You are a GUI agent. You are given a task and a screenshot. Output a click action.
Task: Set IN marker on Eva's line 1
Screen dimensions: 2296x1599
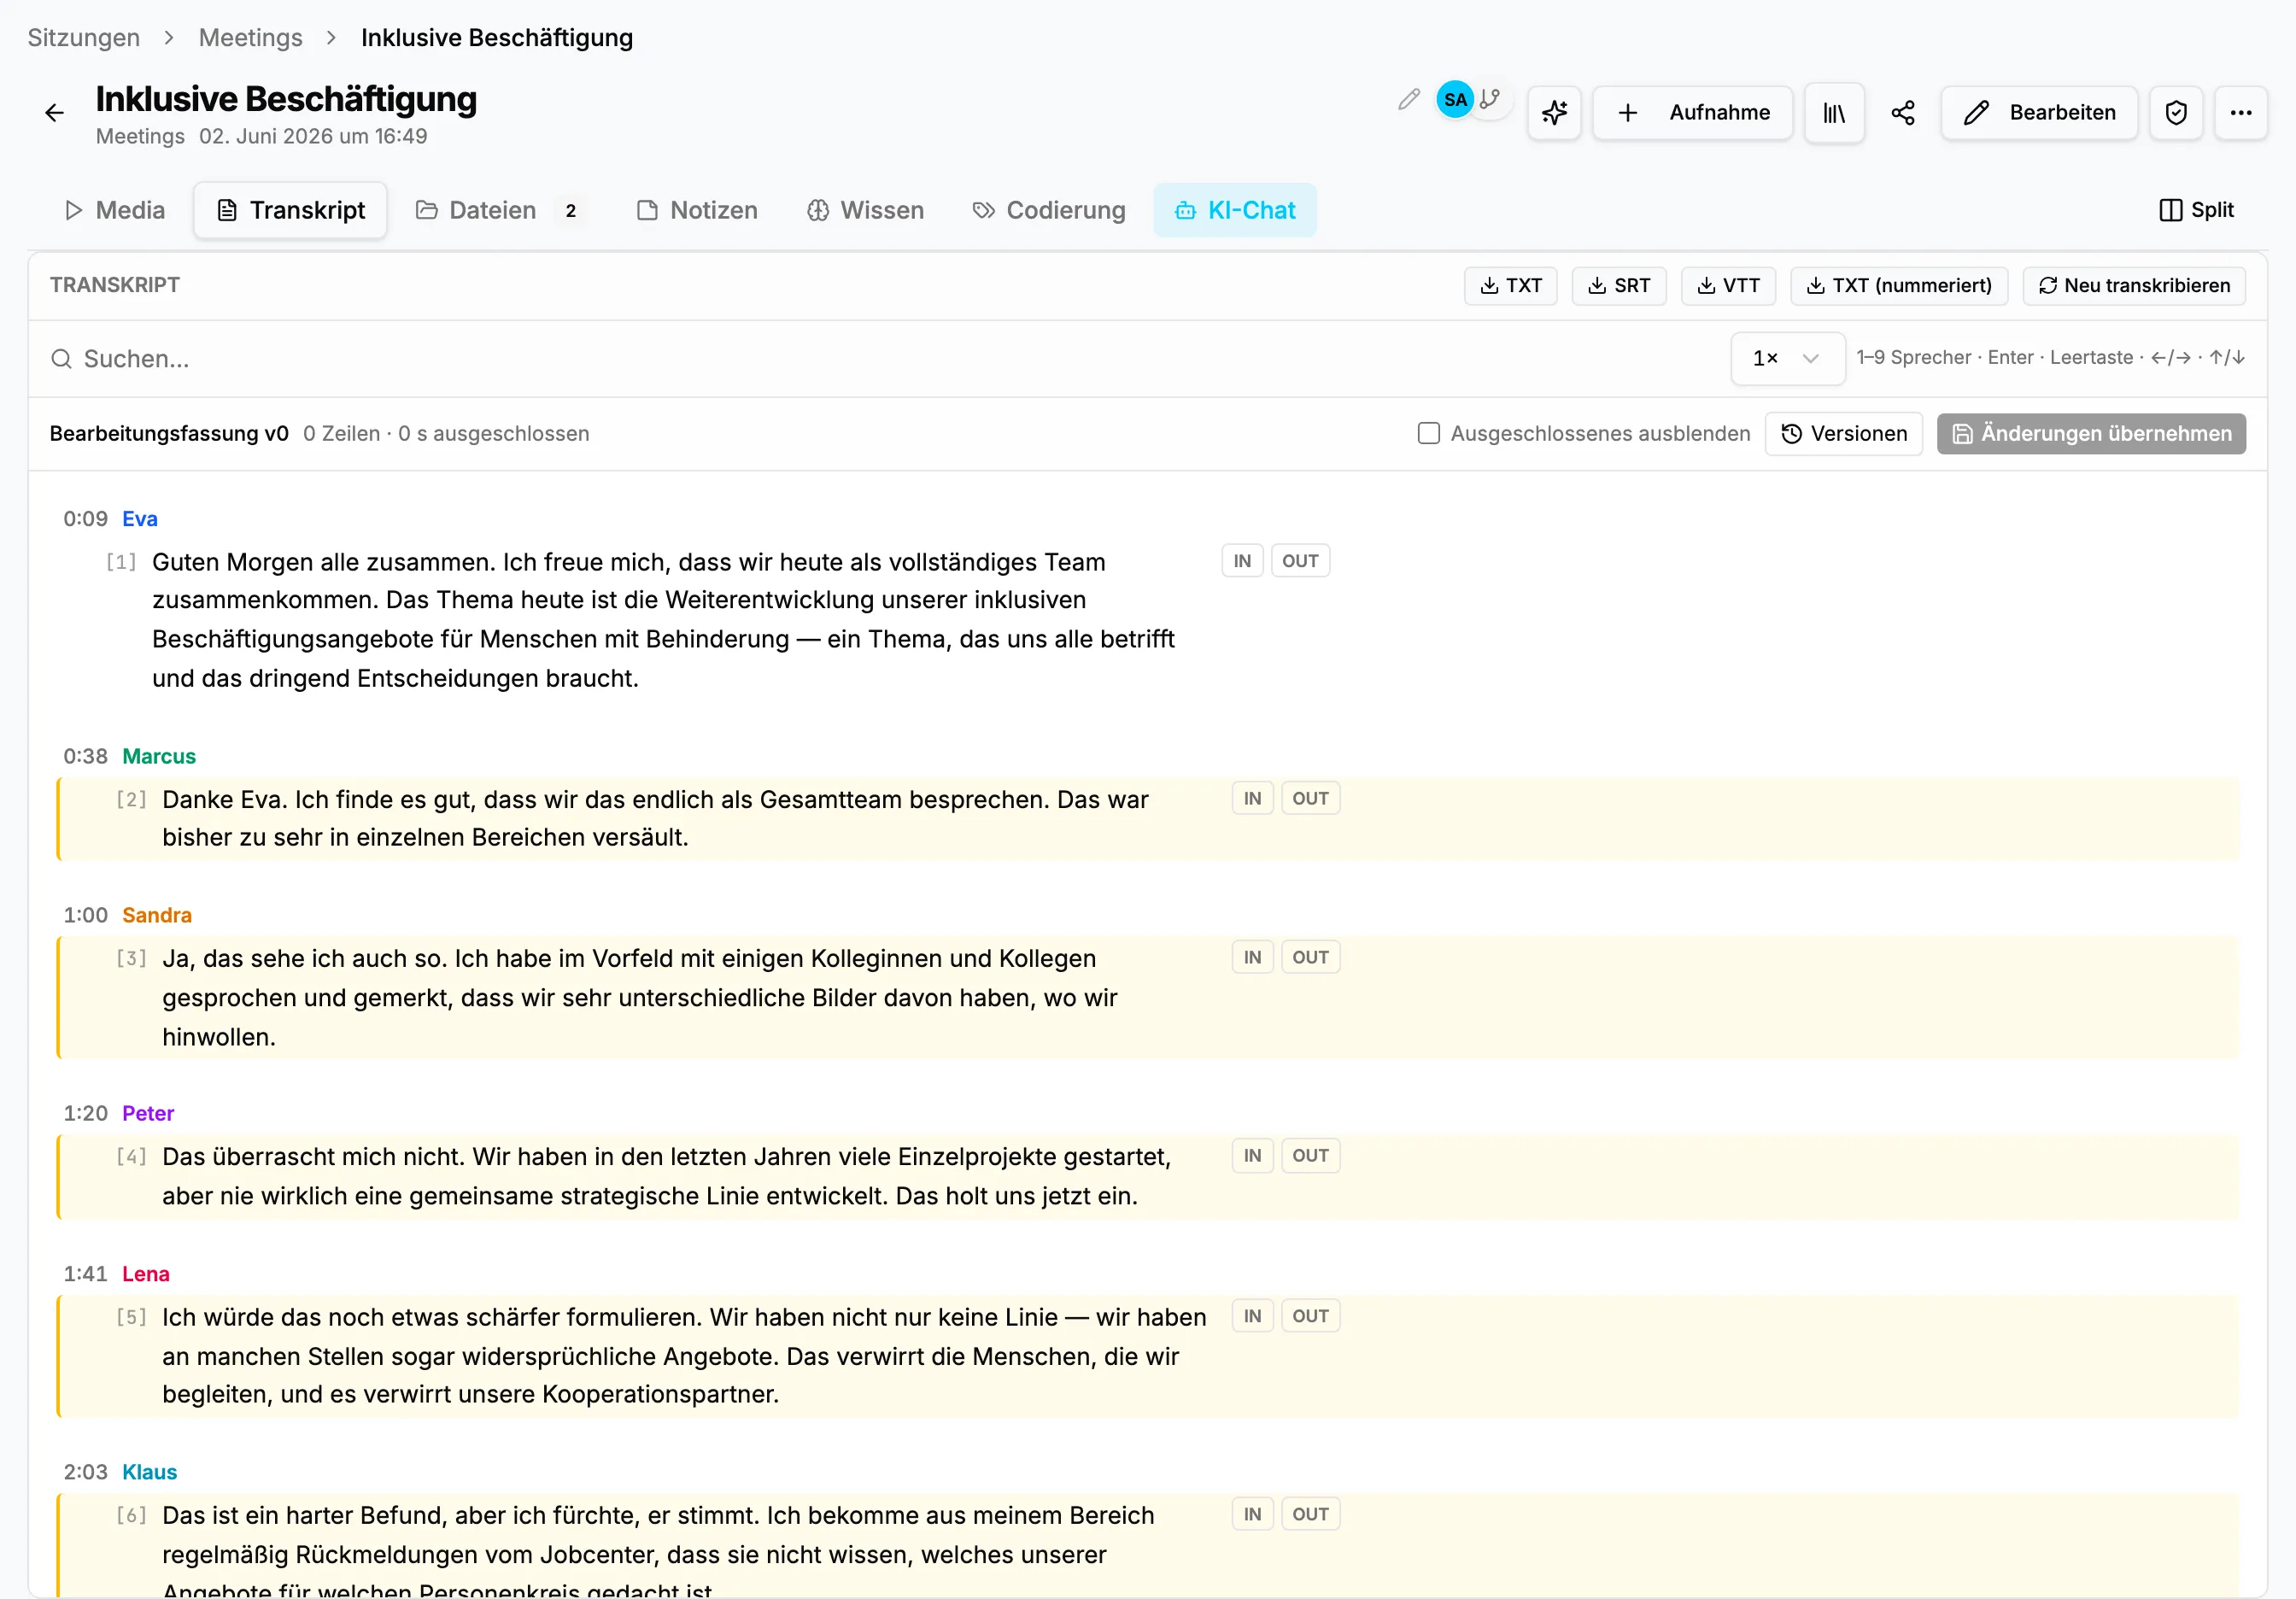(x=1242, y=561)
